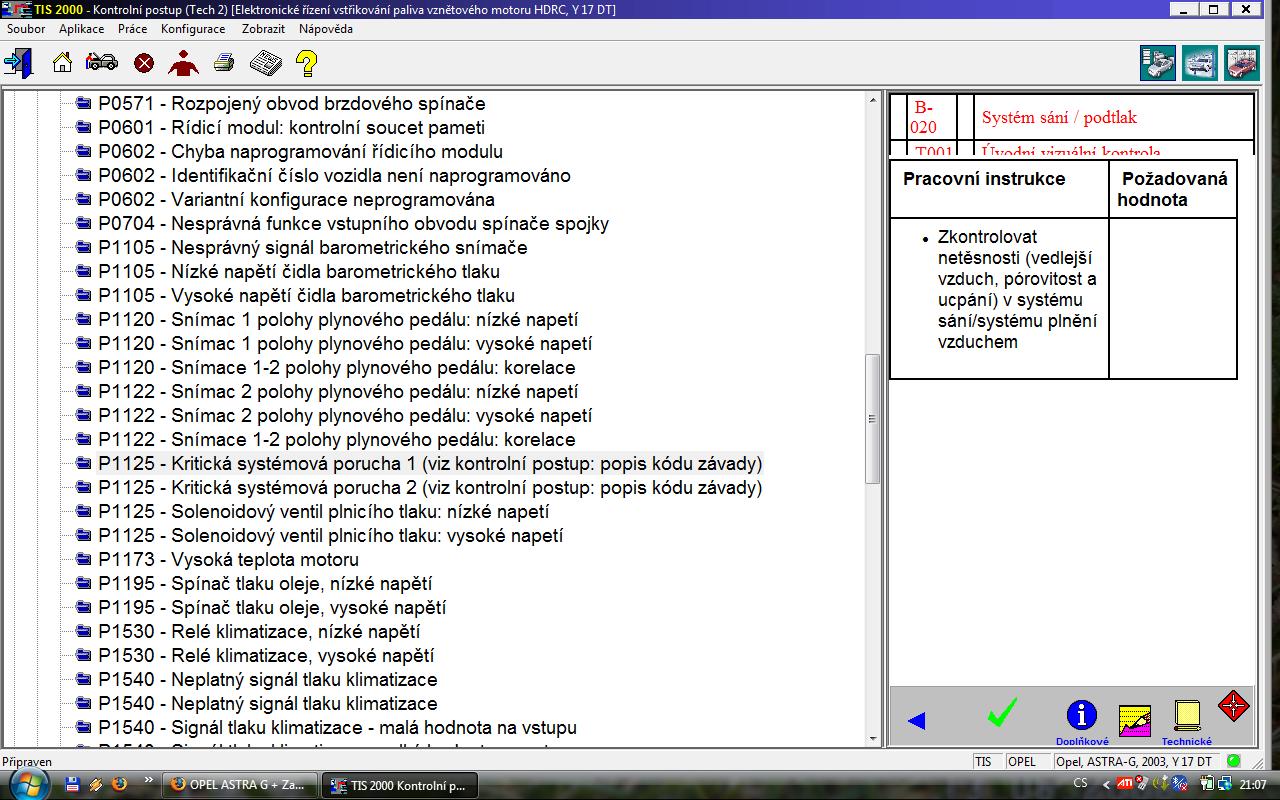Open vehicle selection car icon
This screenshot has width=1280, height=800.
(102, 63)
